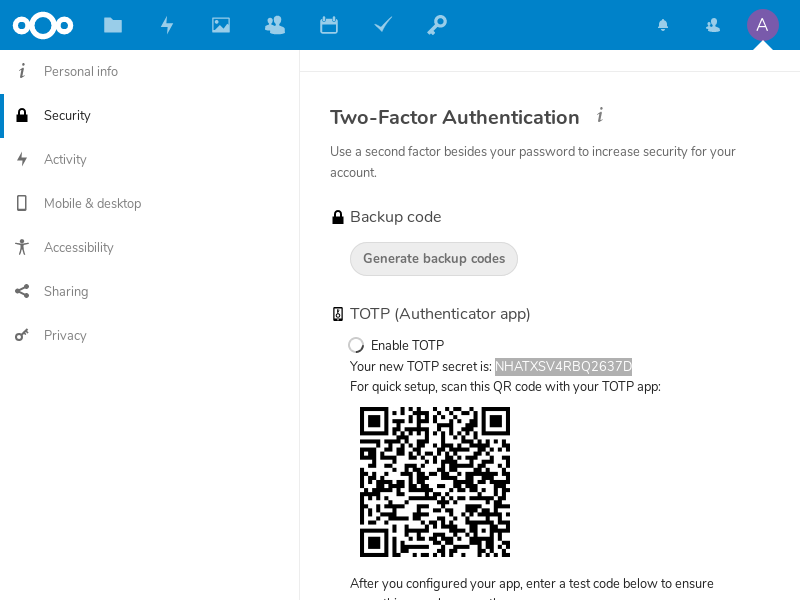Click the Two-Factor Authentication info icon

(600, 116)
